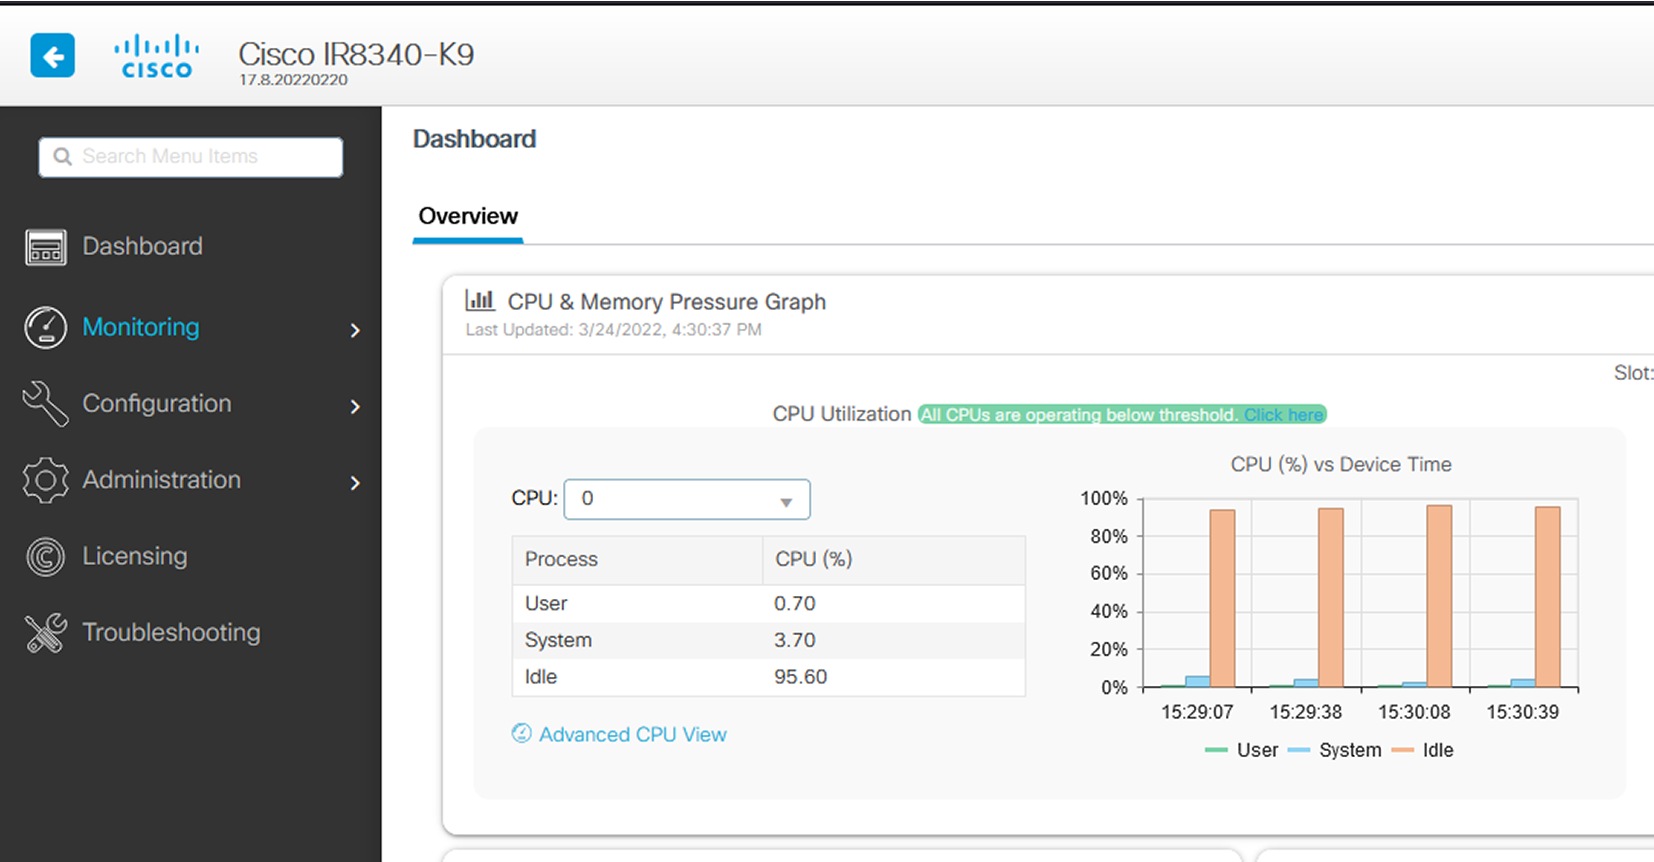
Task: Toggle the System series in chart legend
Action: click(1335, 750)
